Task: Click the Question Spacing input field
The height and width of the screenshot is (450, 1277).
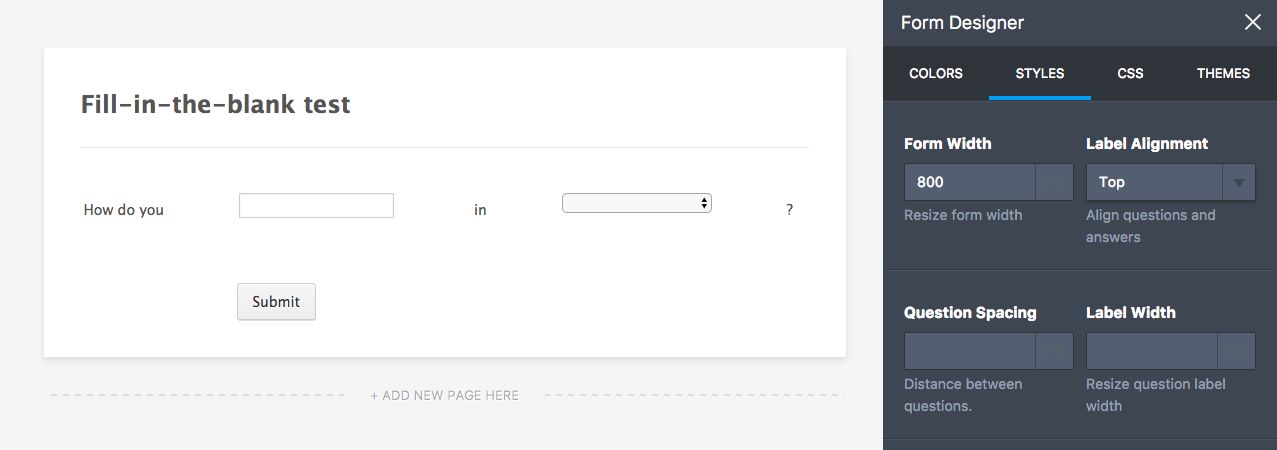Action: coord(969,351)
